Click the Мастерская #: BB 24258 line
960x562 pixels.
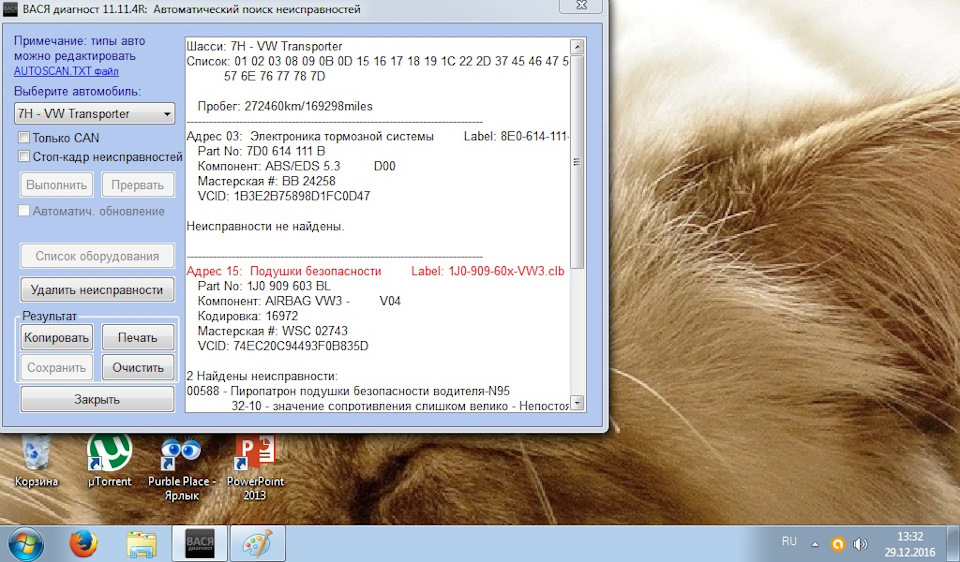click(x=266, y=181)
